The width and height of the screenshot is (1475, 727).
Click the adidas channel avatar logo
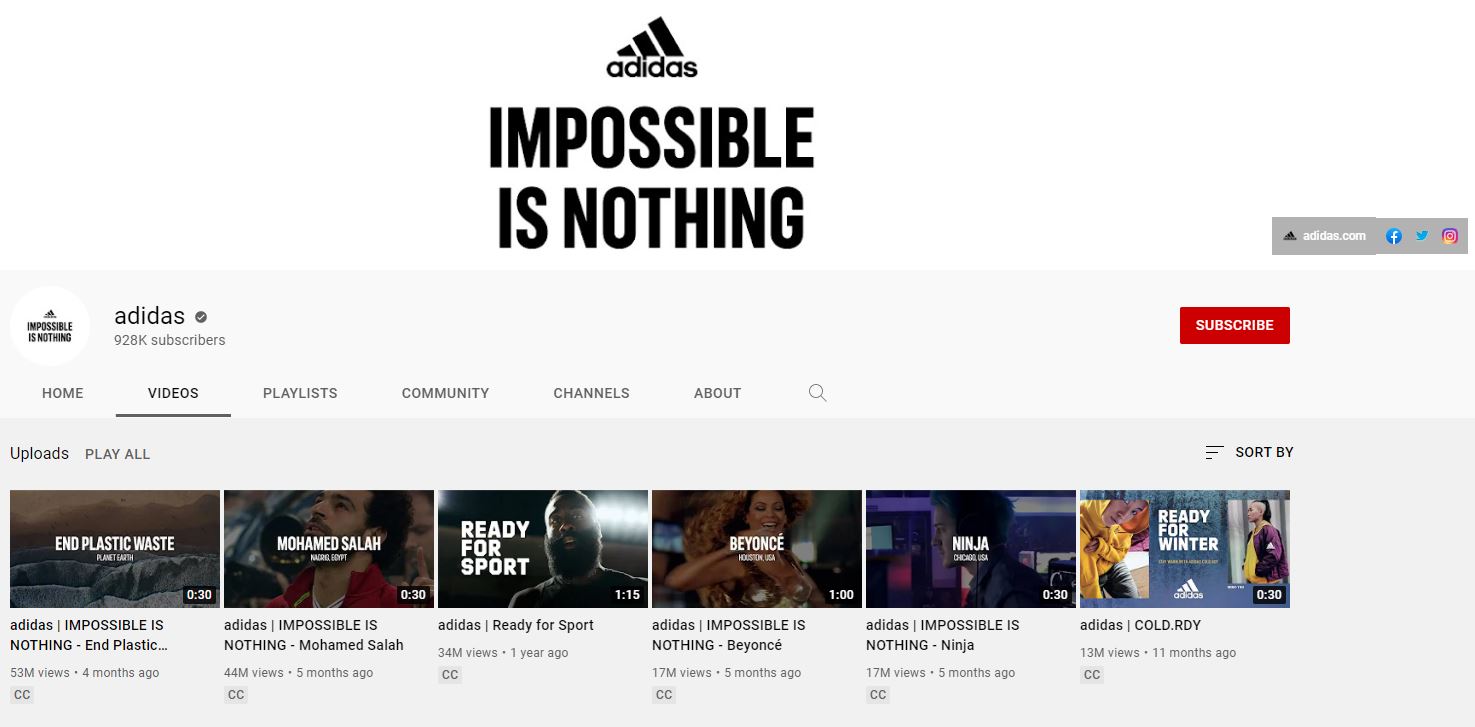pyautogui.click(x=50, y=326)
